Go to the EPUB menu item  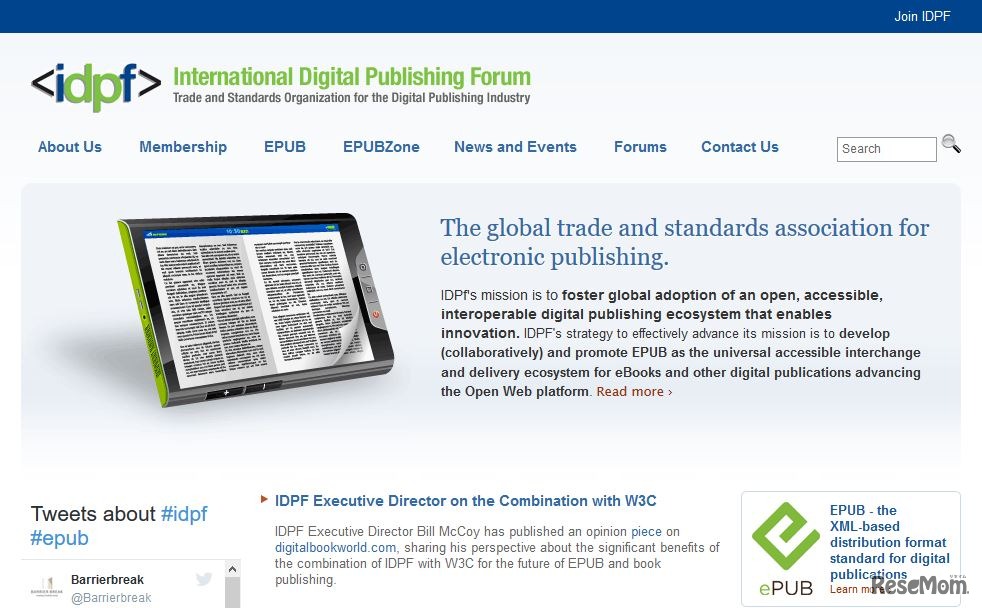(x=284, y=147)
